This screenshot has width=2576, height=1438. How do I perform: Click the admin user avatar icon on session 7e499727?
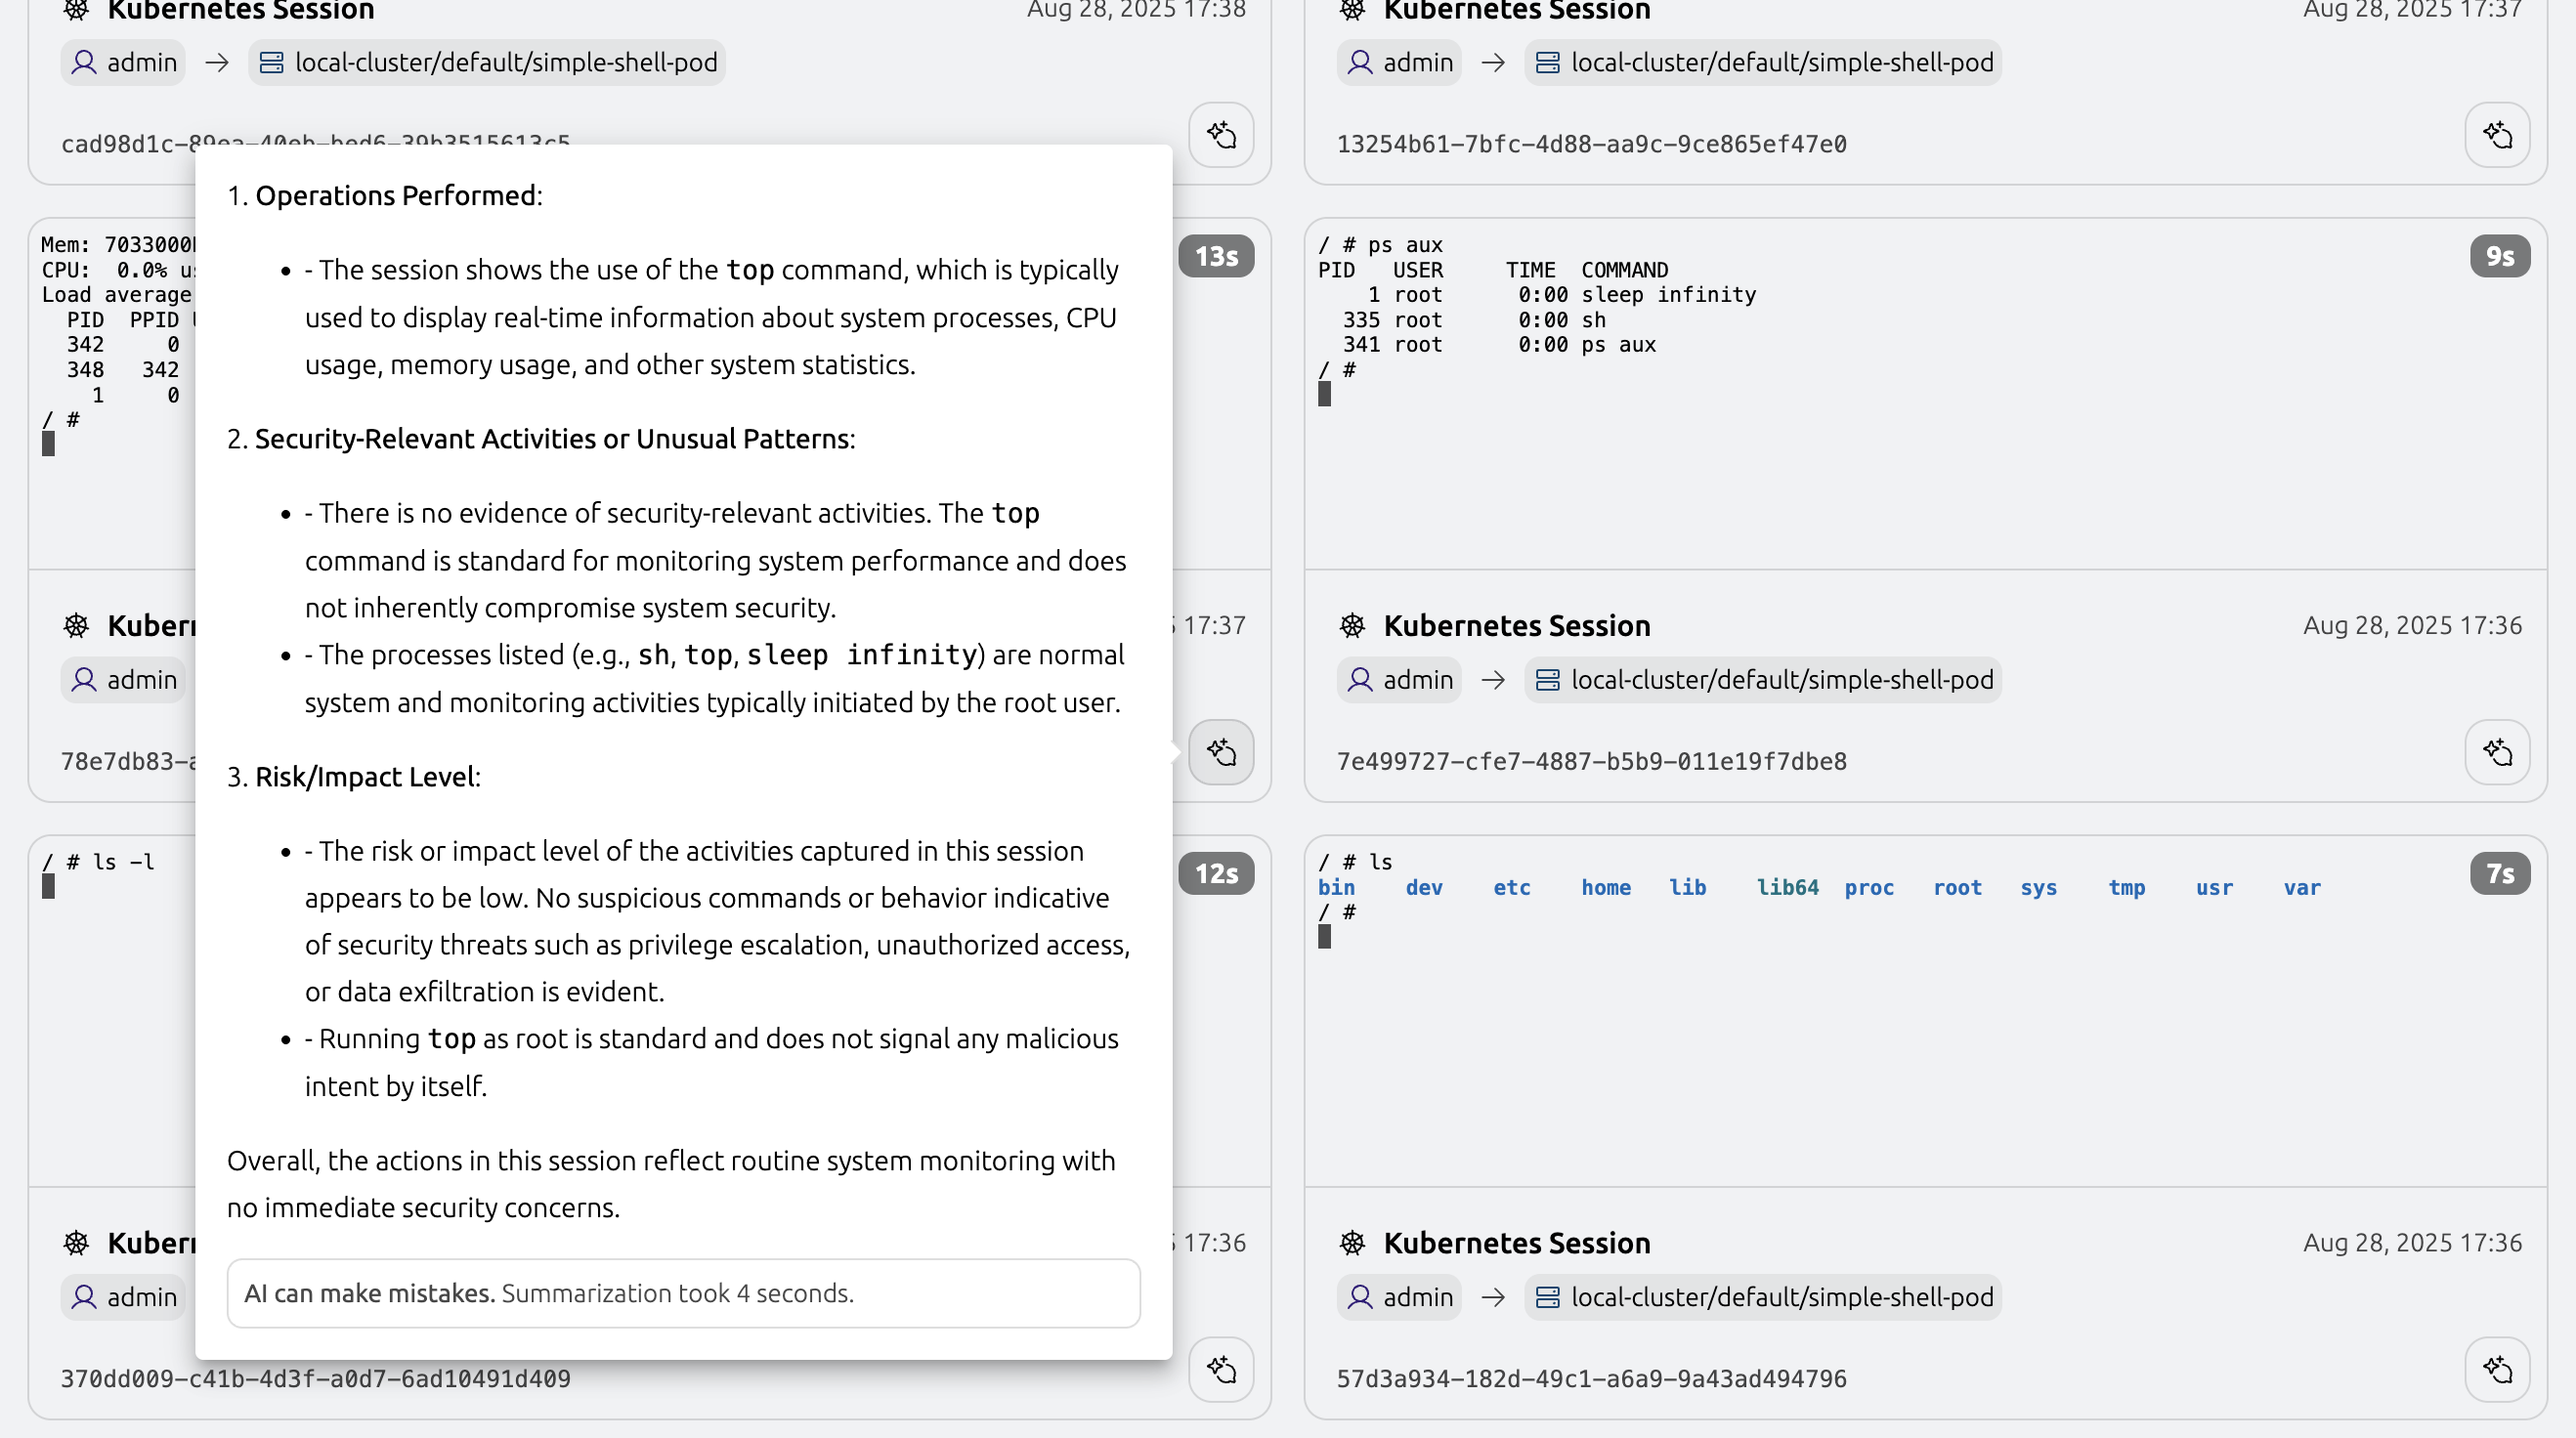pyautogui.click(x=1361, y=679)
